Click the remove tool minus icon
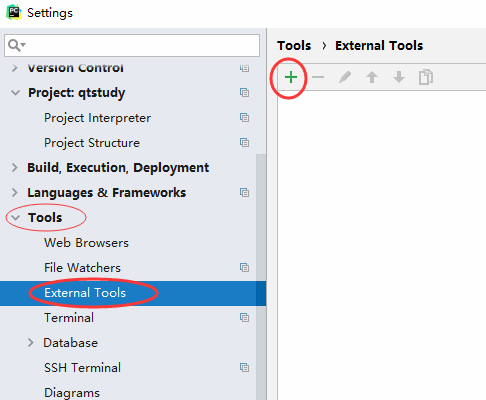This screenshot has height=400, width=486. pos(318,77)
